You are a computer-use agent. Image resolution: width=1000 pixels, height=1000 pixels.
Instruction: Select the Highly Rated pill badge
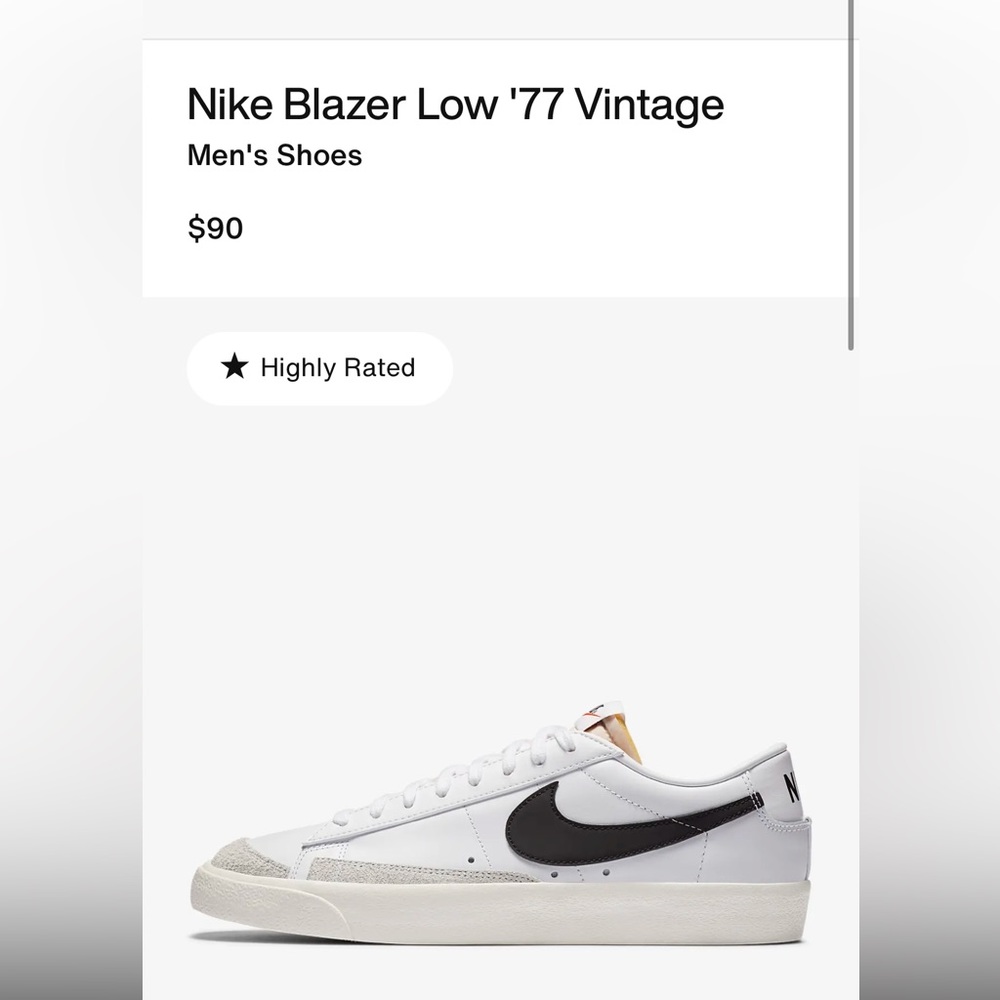[319, 368]
